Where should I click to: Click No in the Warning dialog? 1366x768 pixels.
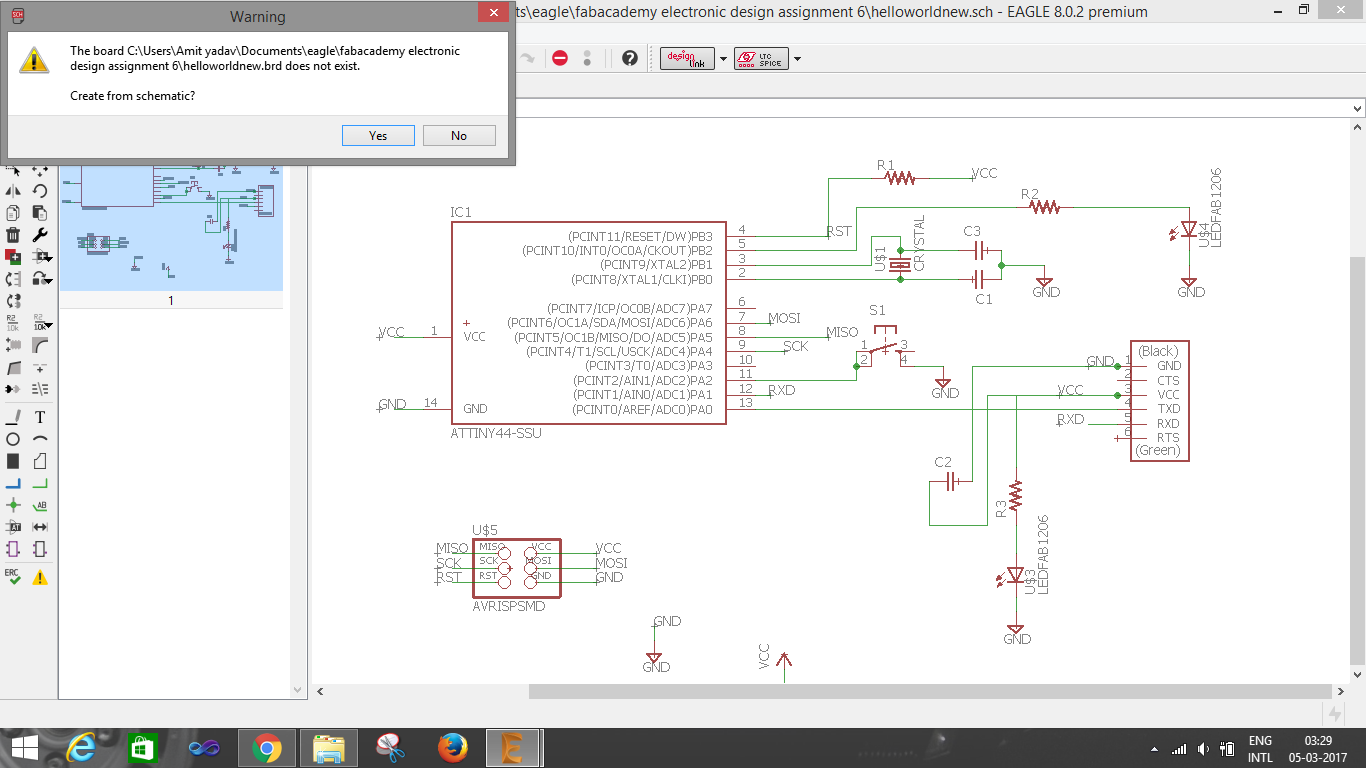(x=459, y=136)
